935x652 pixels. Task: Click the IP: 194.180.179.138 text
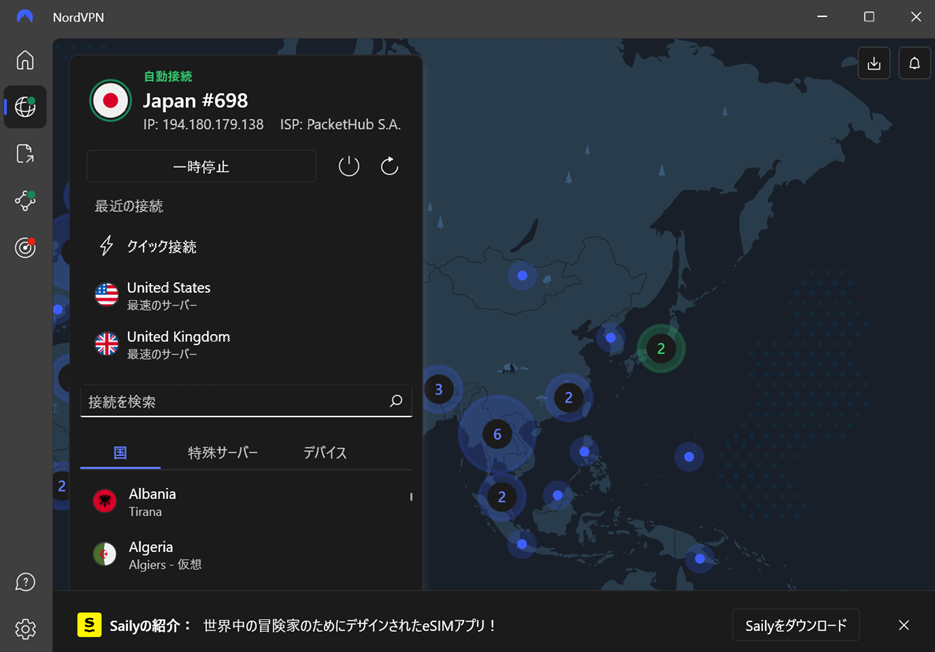coord(203,124)
